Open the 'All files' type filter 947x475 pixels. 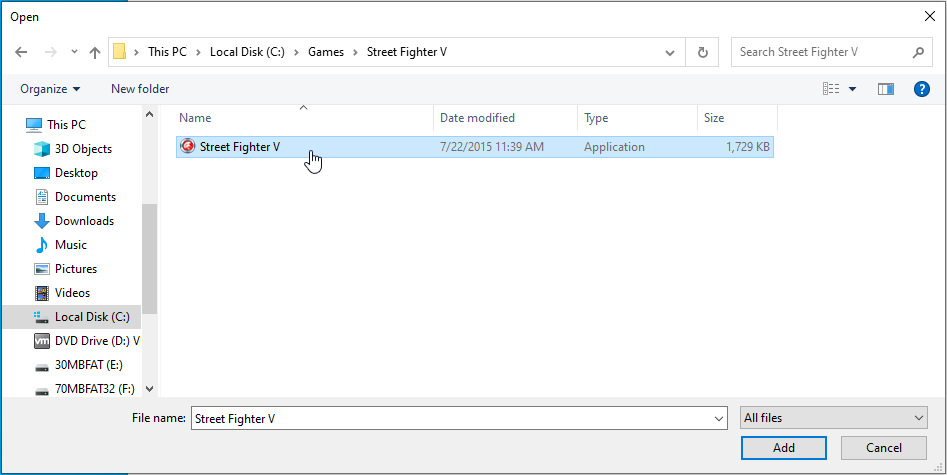pyautogui.click(x=833, y=418)
